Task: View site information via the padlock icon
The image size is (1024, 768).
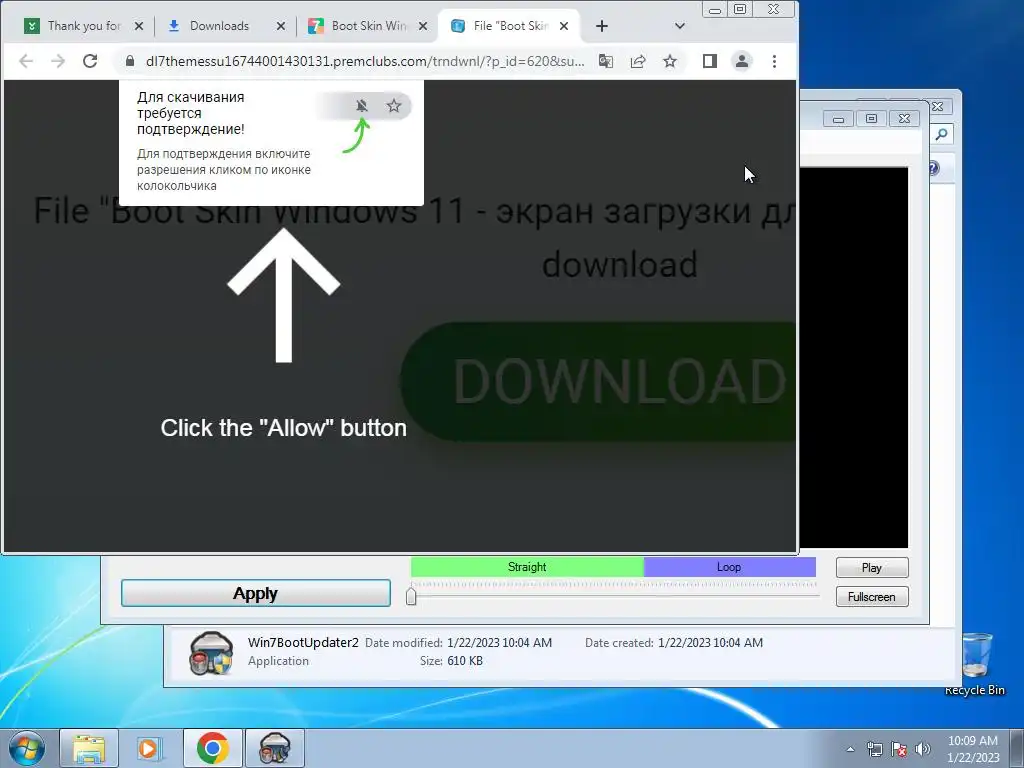Action: (x=130, y=61)
